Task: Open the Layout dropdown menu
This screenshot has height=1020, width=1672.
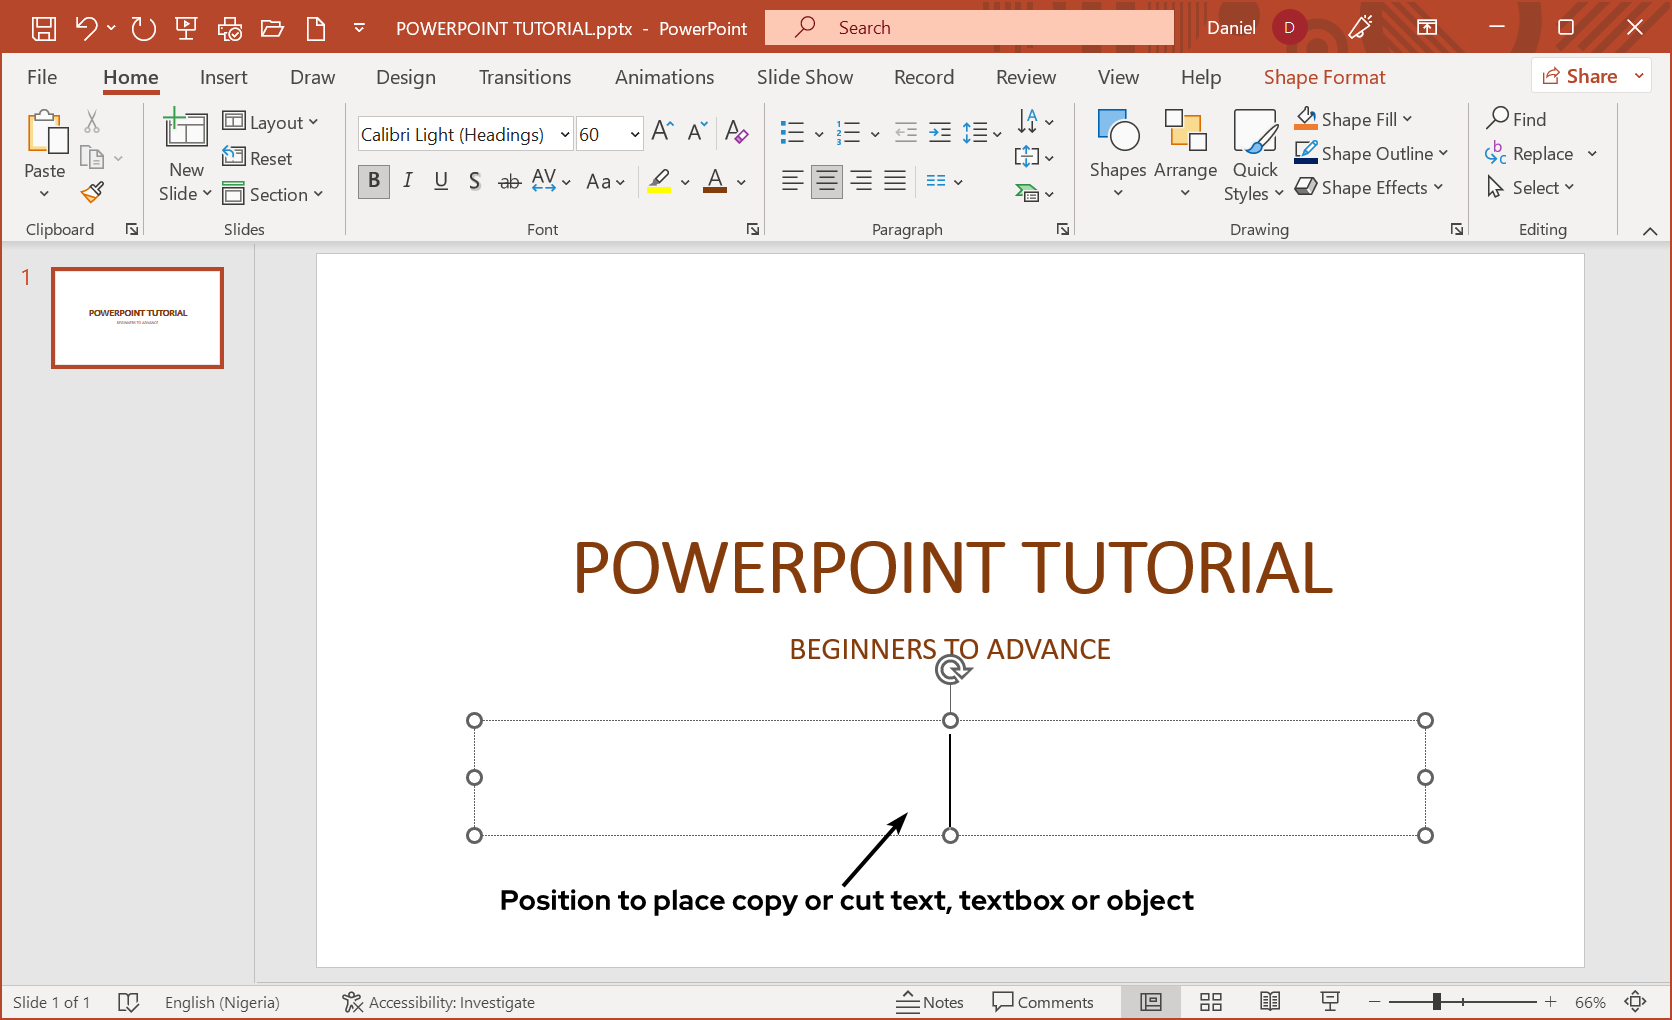Action: [271, 122]
